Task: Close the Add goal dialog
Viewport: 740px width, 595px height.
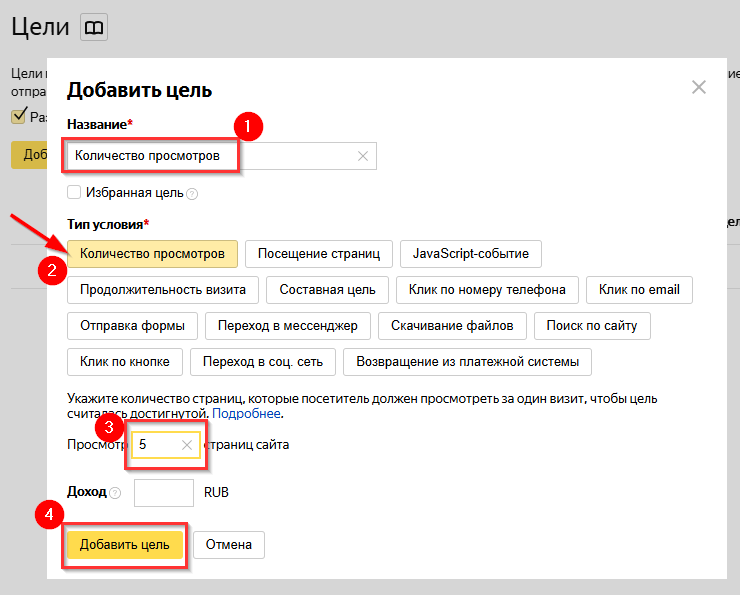Action: (x=699, y=88)
